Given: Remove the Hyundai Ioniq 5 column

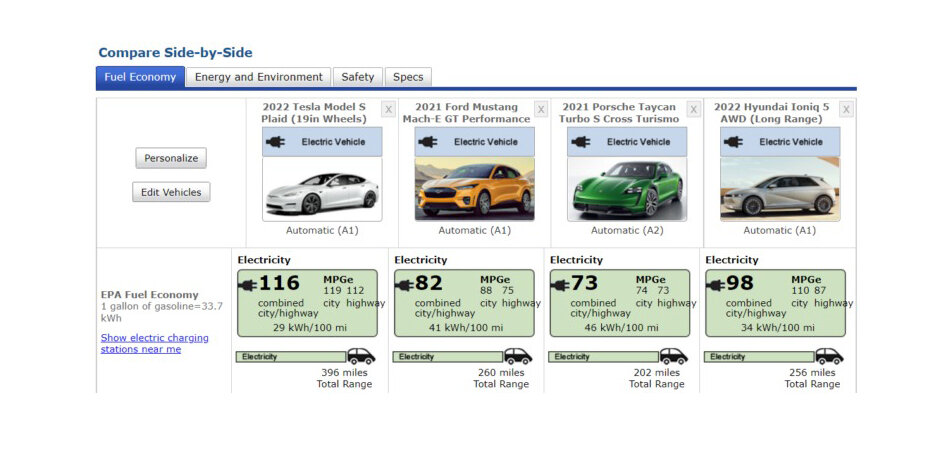Looking at the screenshot, I should (846, 109).
